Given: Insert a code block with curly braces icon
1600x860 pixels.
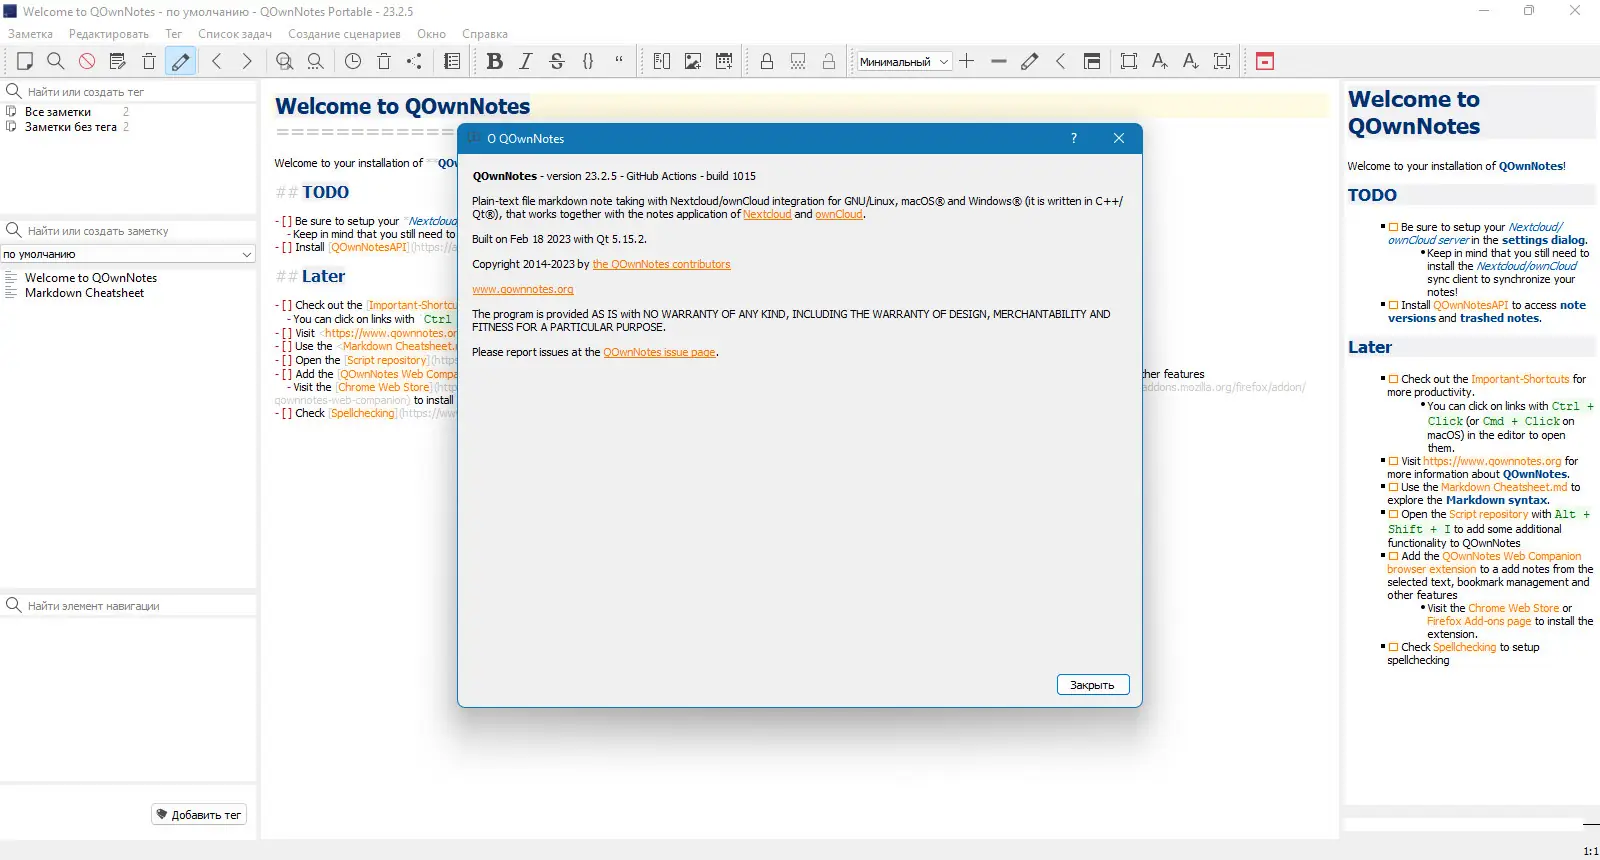Looking at the screenshot, I should (x=588, y=61).
